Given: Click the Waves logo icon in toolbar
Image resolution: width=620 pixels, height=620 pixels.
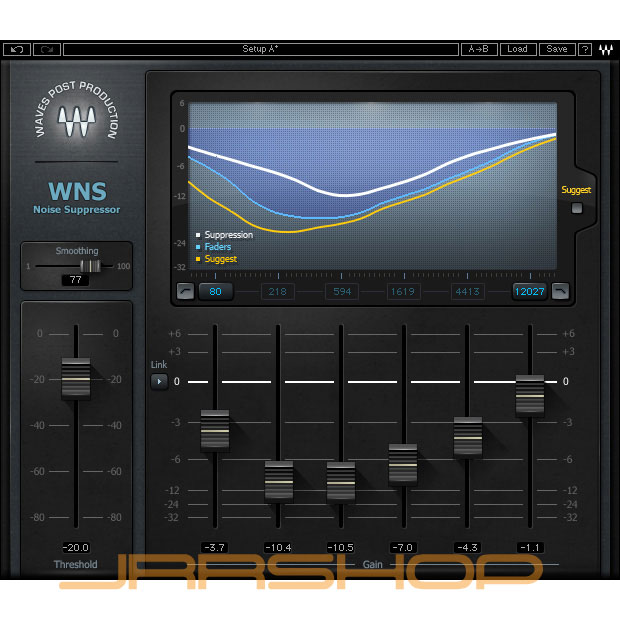Looking at the screenshot, I should (x=605, y=49).
